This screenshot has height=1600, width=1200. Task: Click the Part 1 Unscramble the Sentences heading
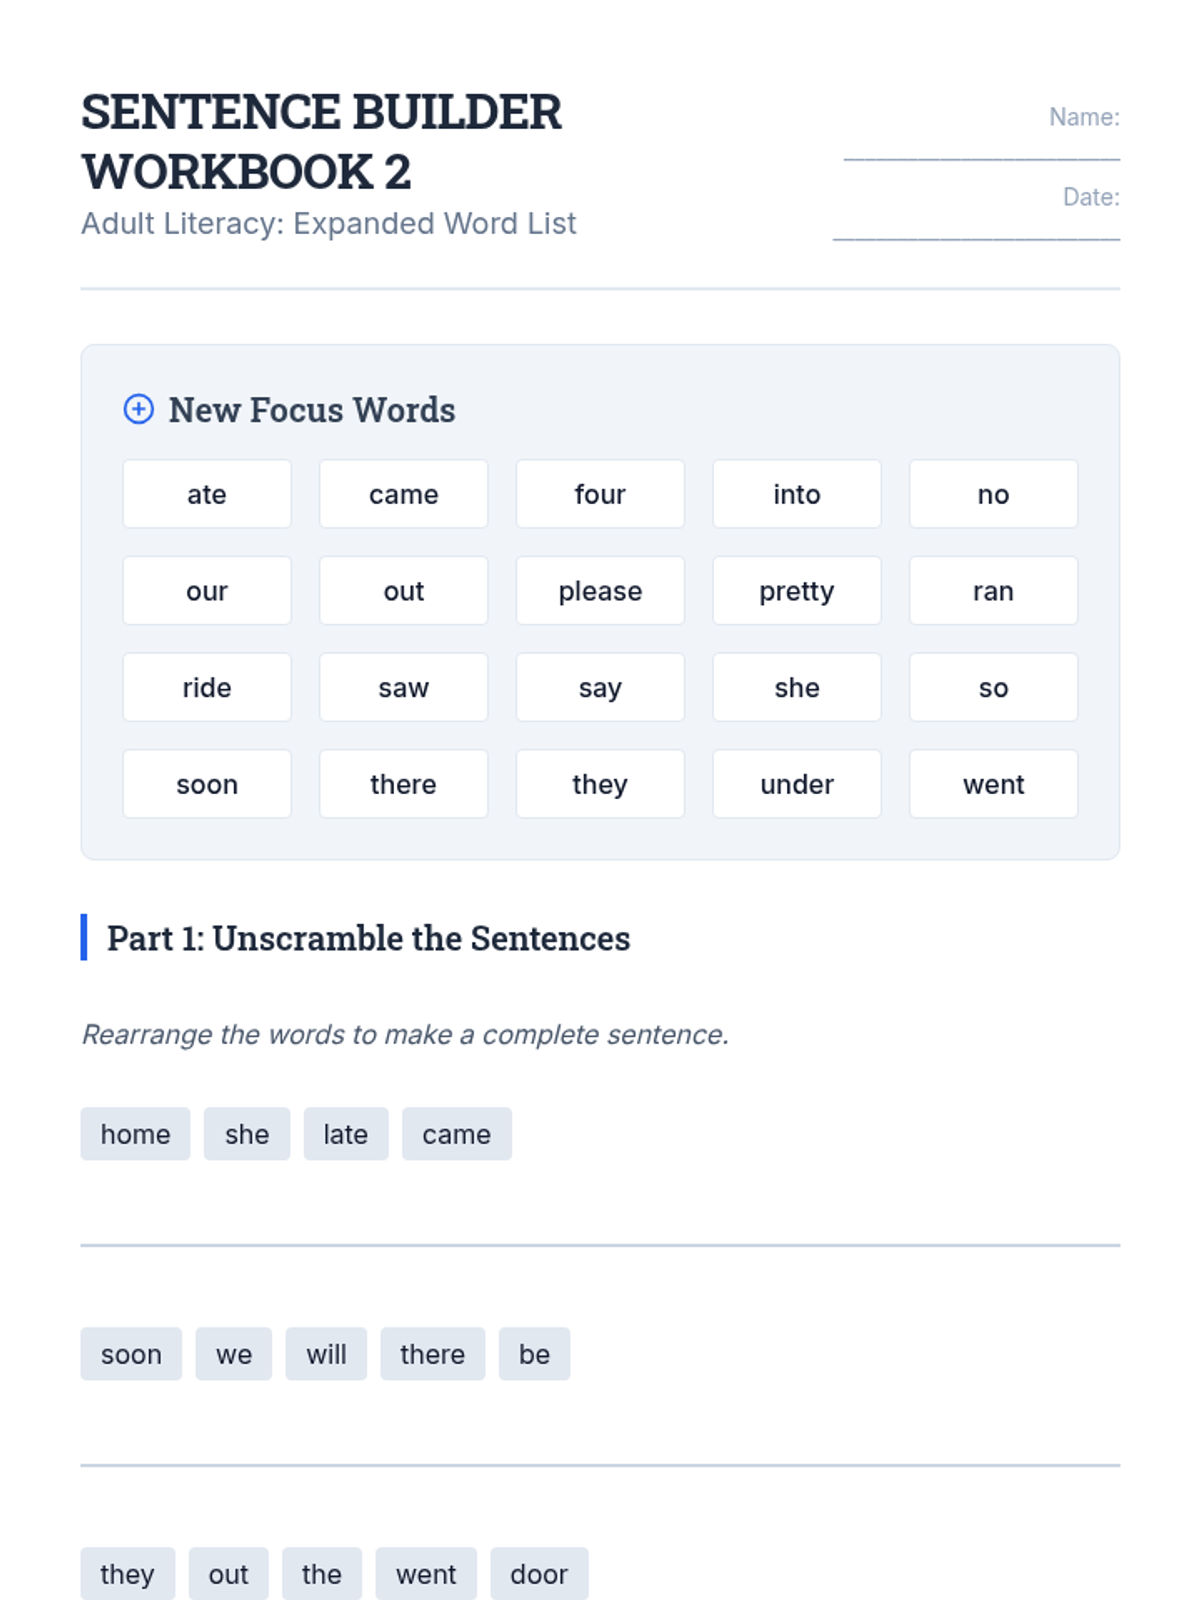pyautogui.click(x=368, y=938)
